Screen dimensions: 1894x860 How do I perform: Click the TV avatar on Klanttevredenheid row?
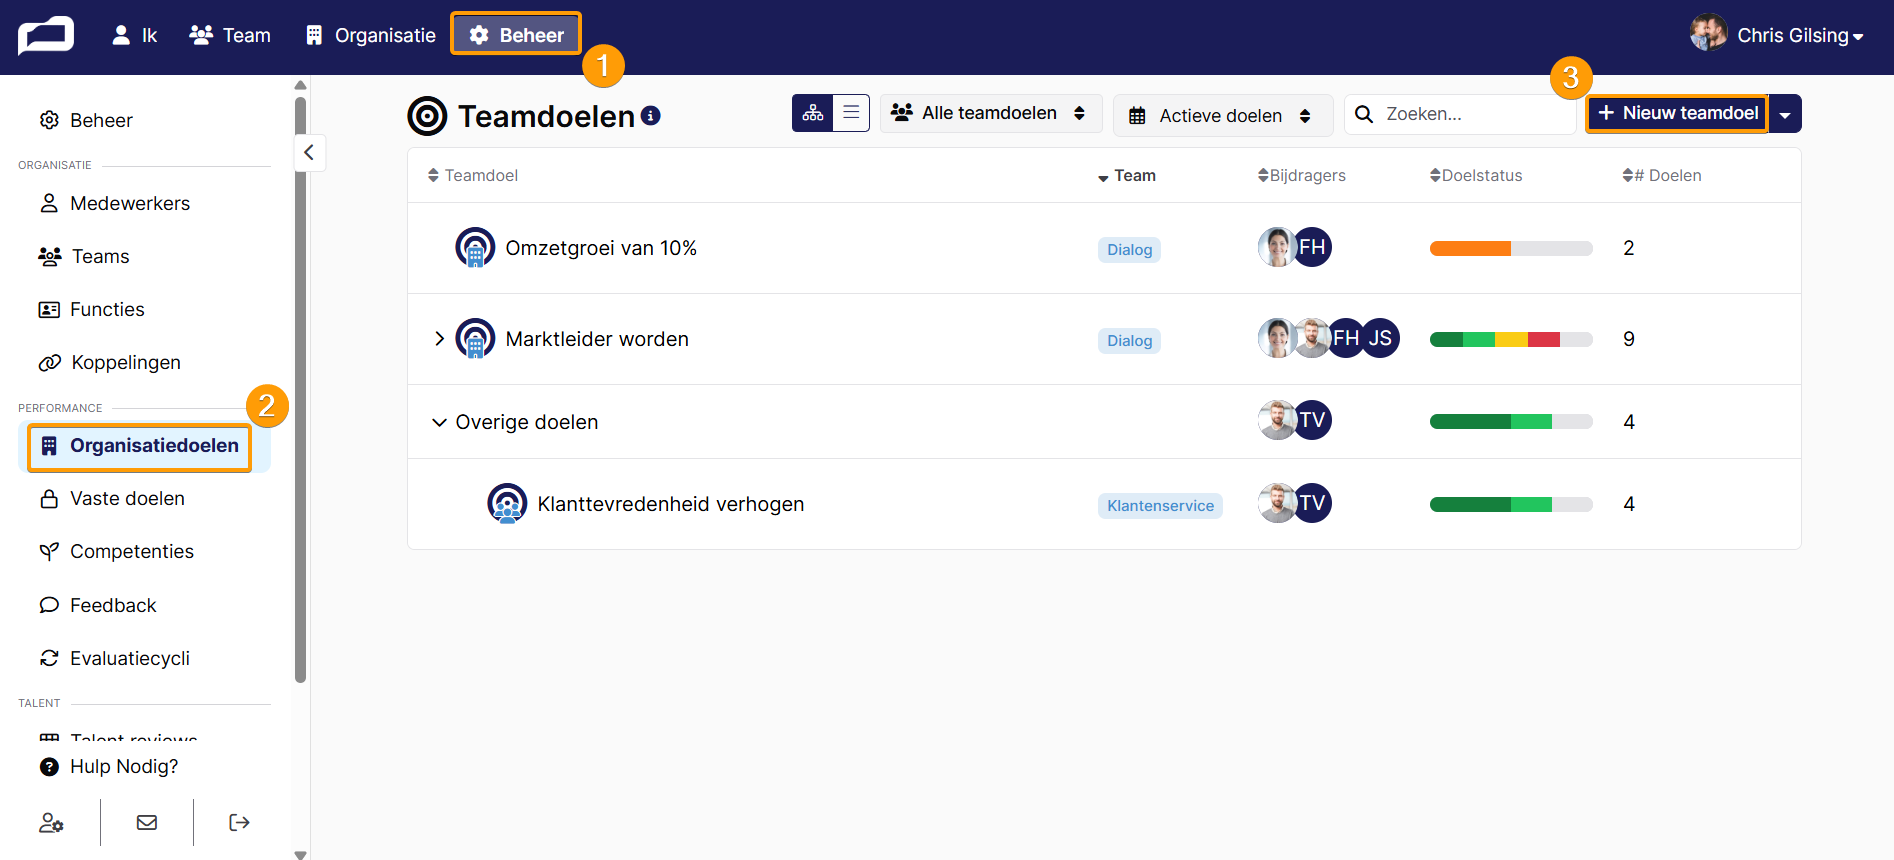(x=1312, y=502)
